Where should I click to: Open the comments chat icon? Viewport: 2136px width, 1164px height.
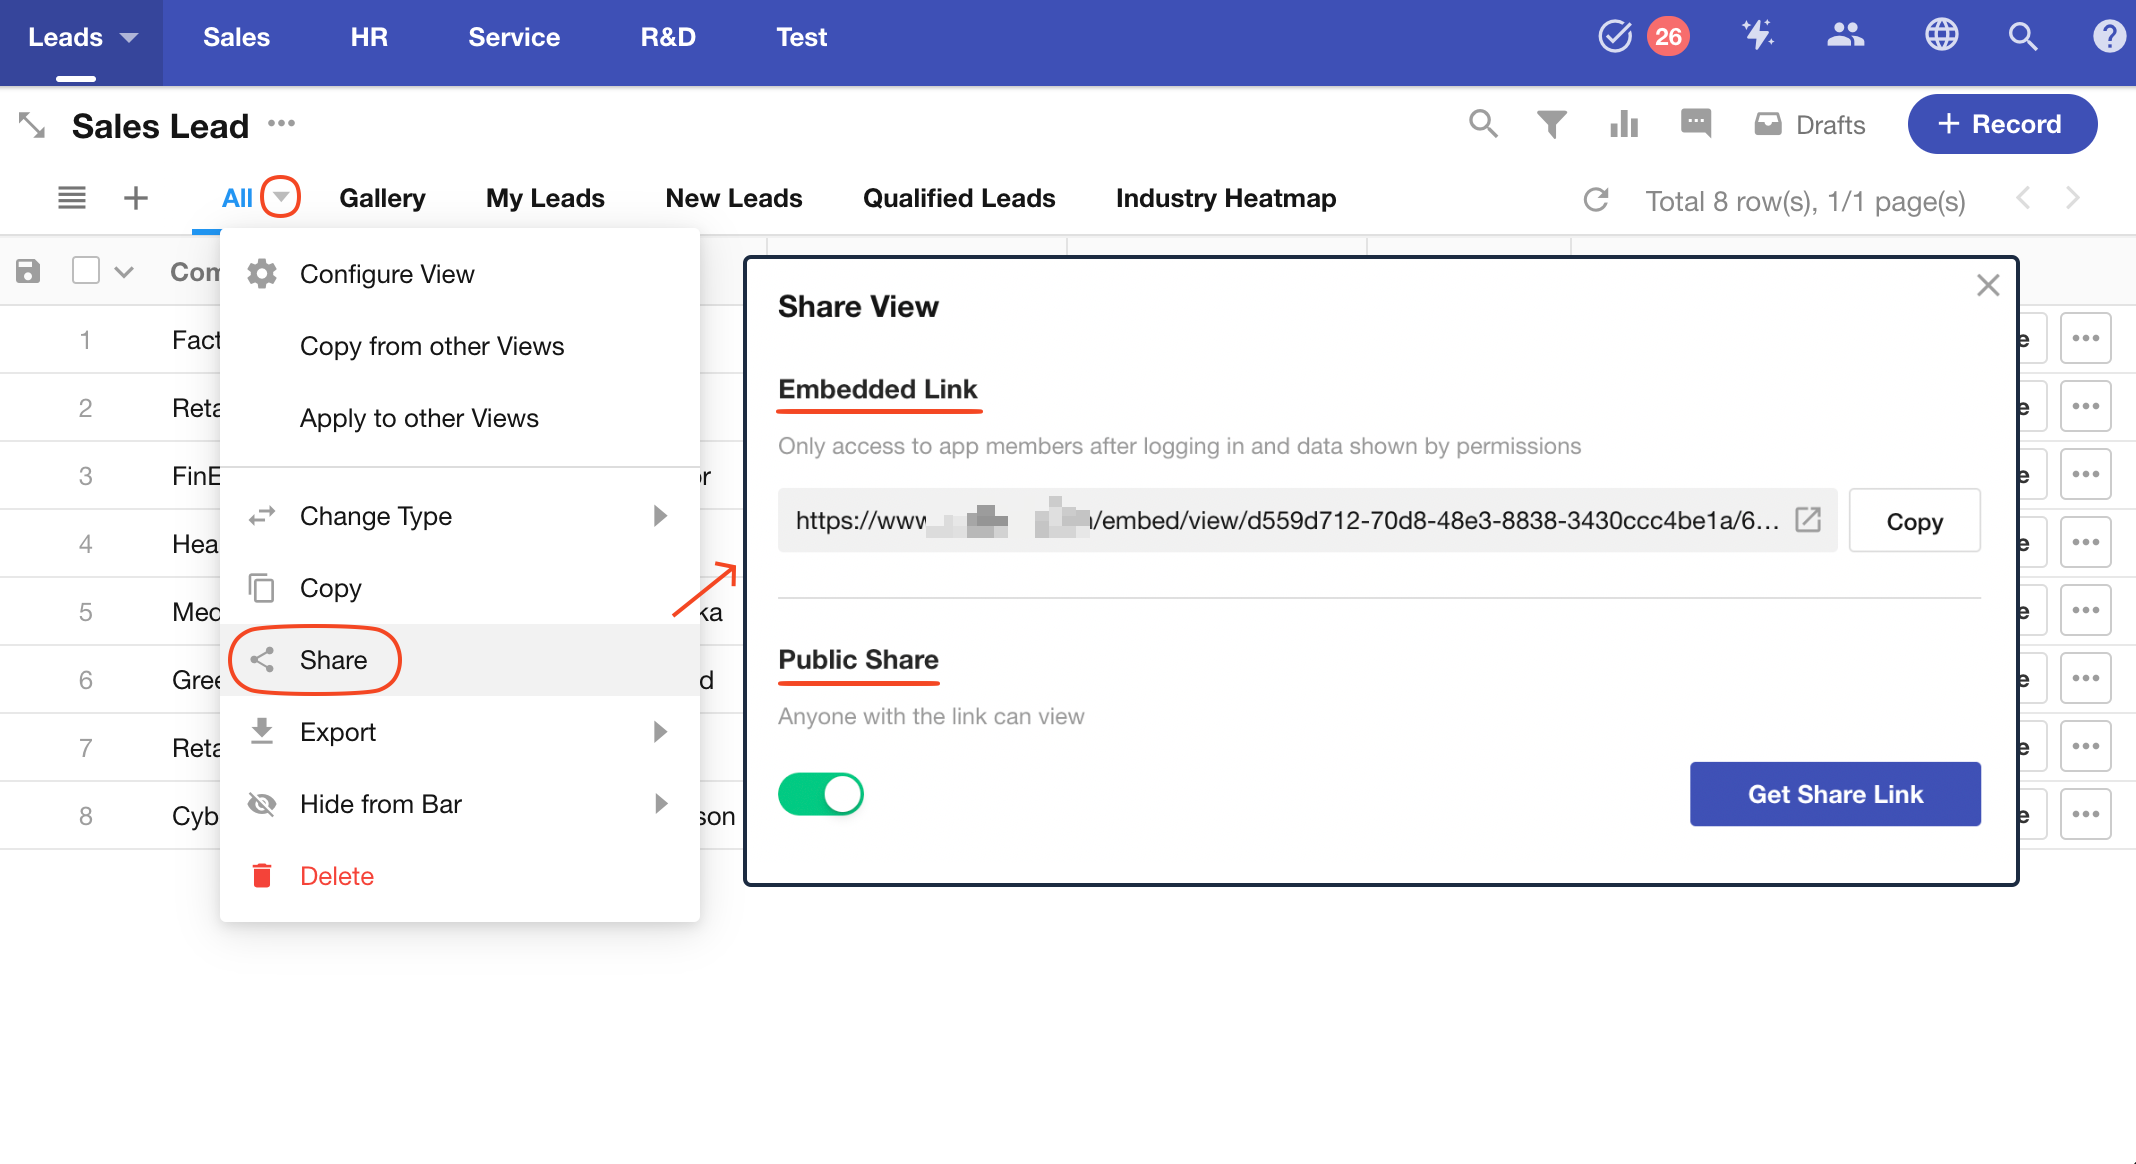tap(1696, 124)
